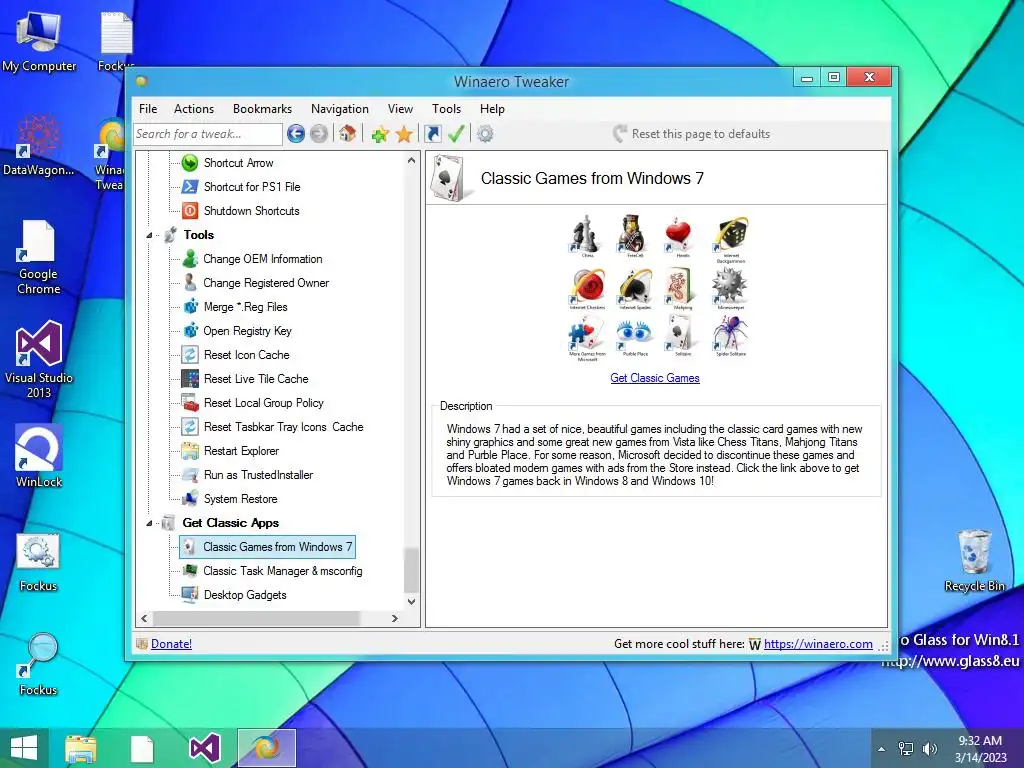
Task: Collapse the Get Classic Apps category
Action: (x=150, y=523)
